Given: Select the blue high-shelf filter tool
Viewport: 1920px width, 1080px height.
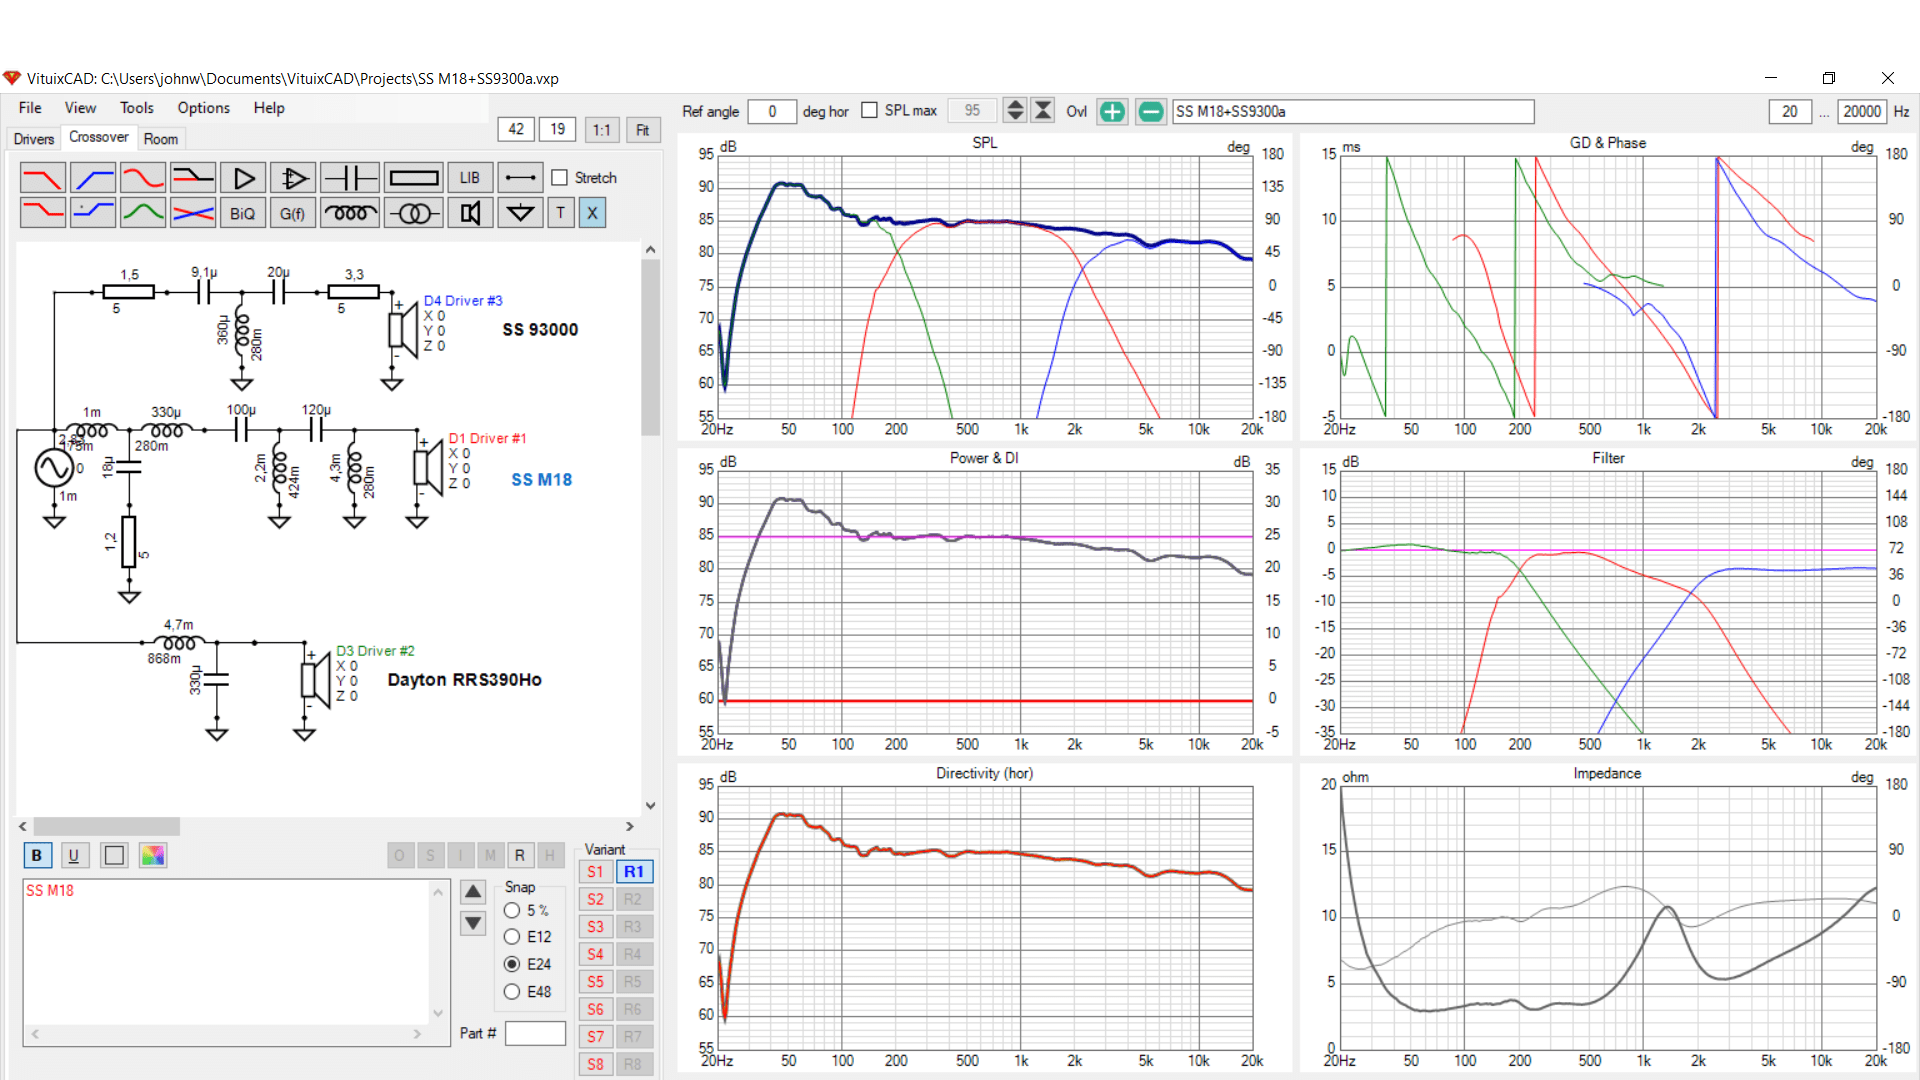Looking at the screenshot, I should tap(93, 213).
